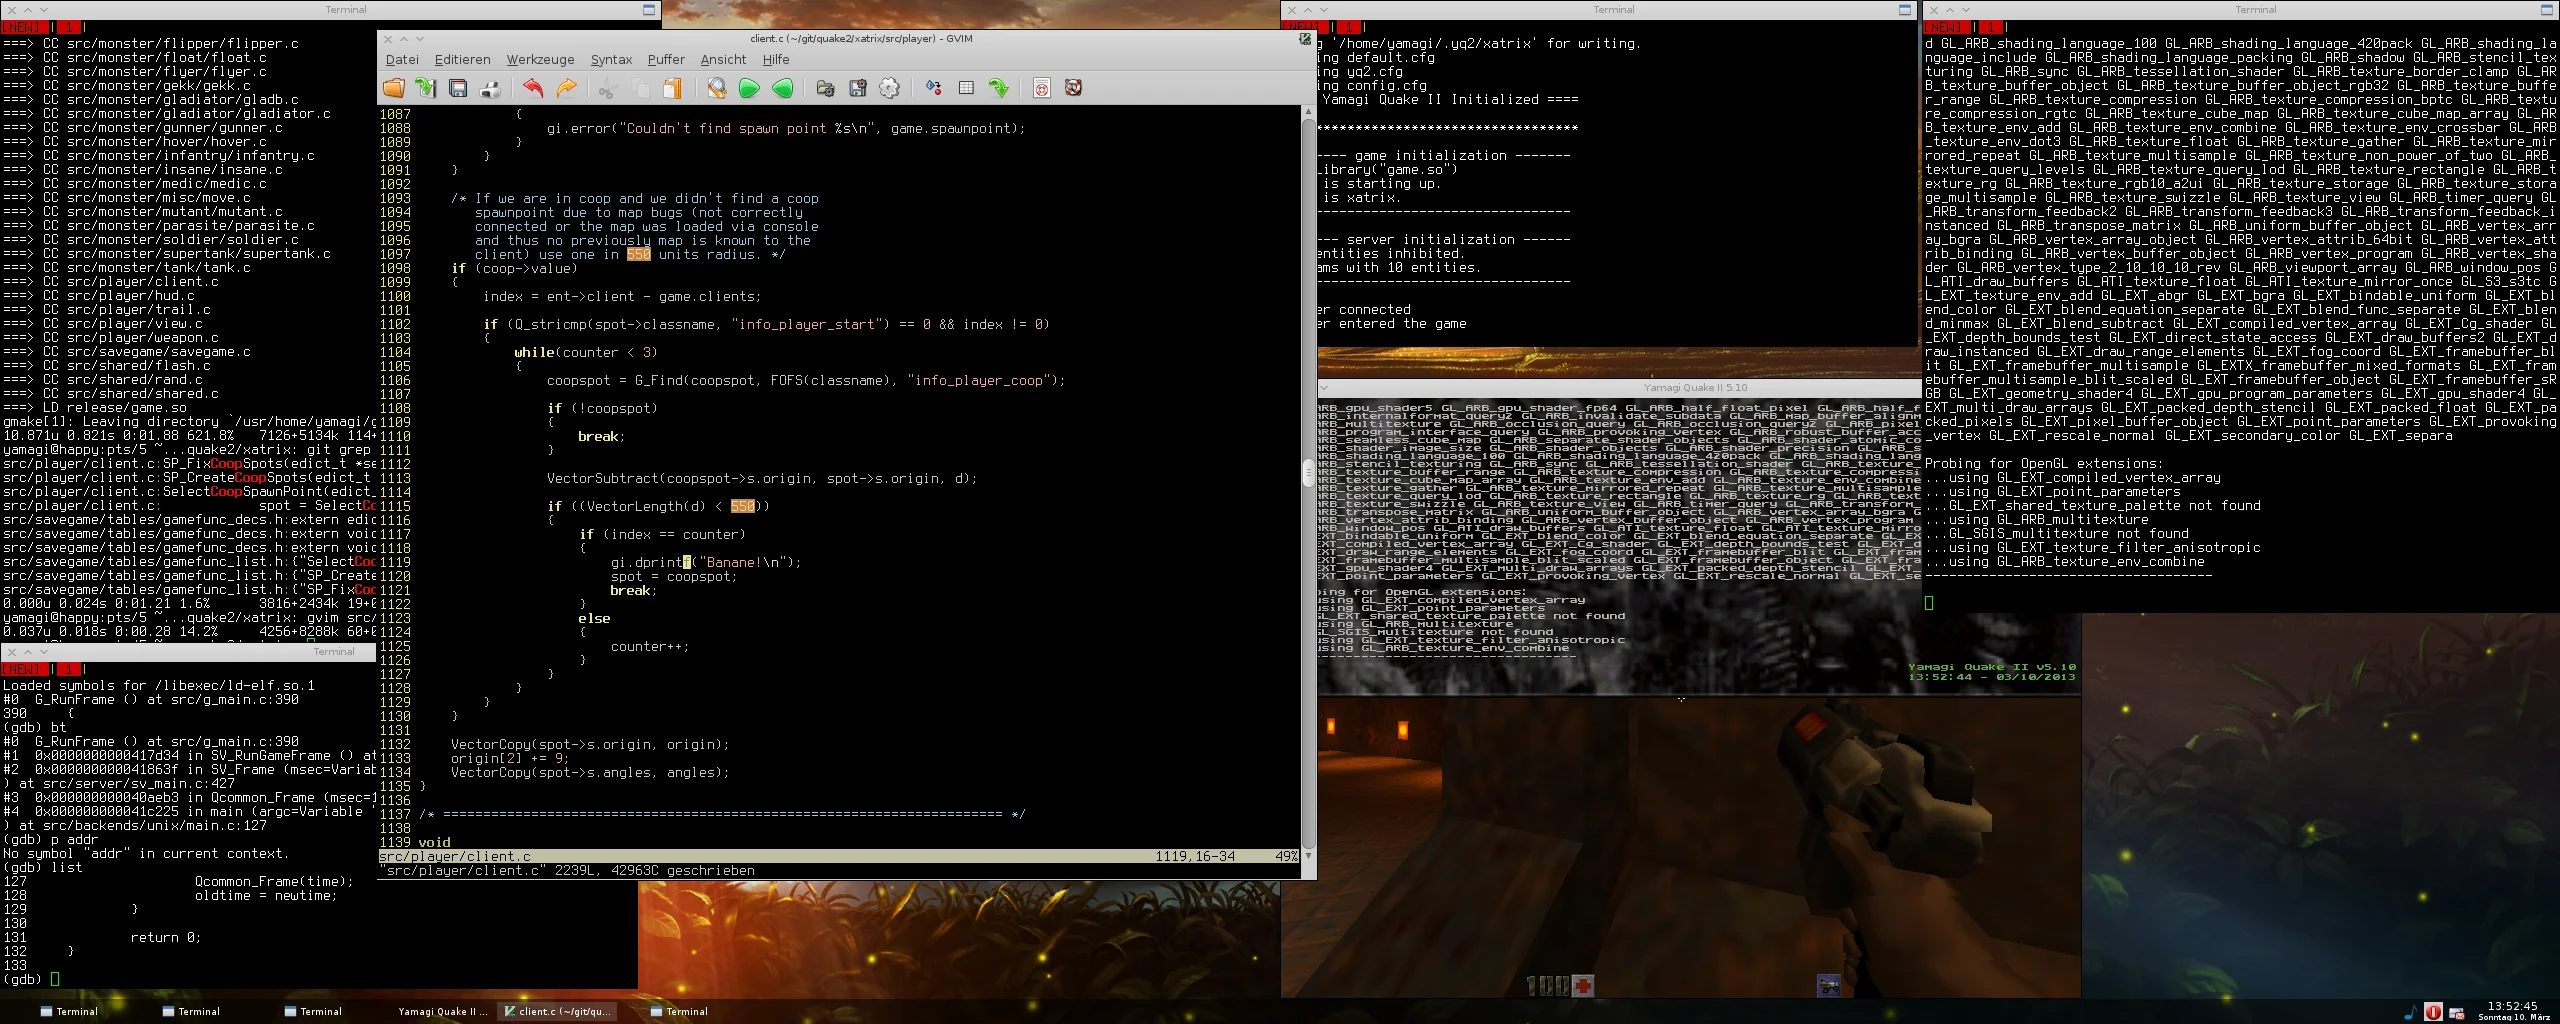Click the [NEW] tab in rightmost Terminal
The height and width of the screenshot is (1024, 2560).
click(x=1945, y=27)
